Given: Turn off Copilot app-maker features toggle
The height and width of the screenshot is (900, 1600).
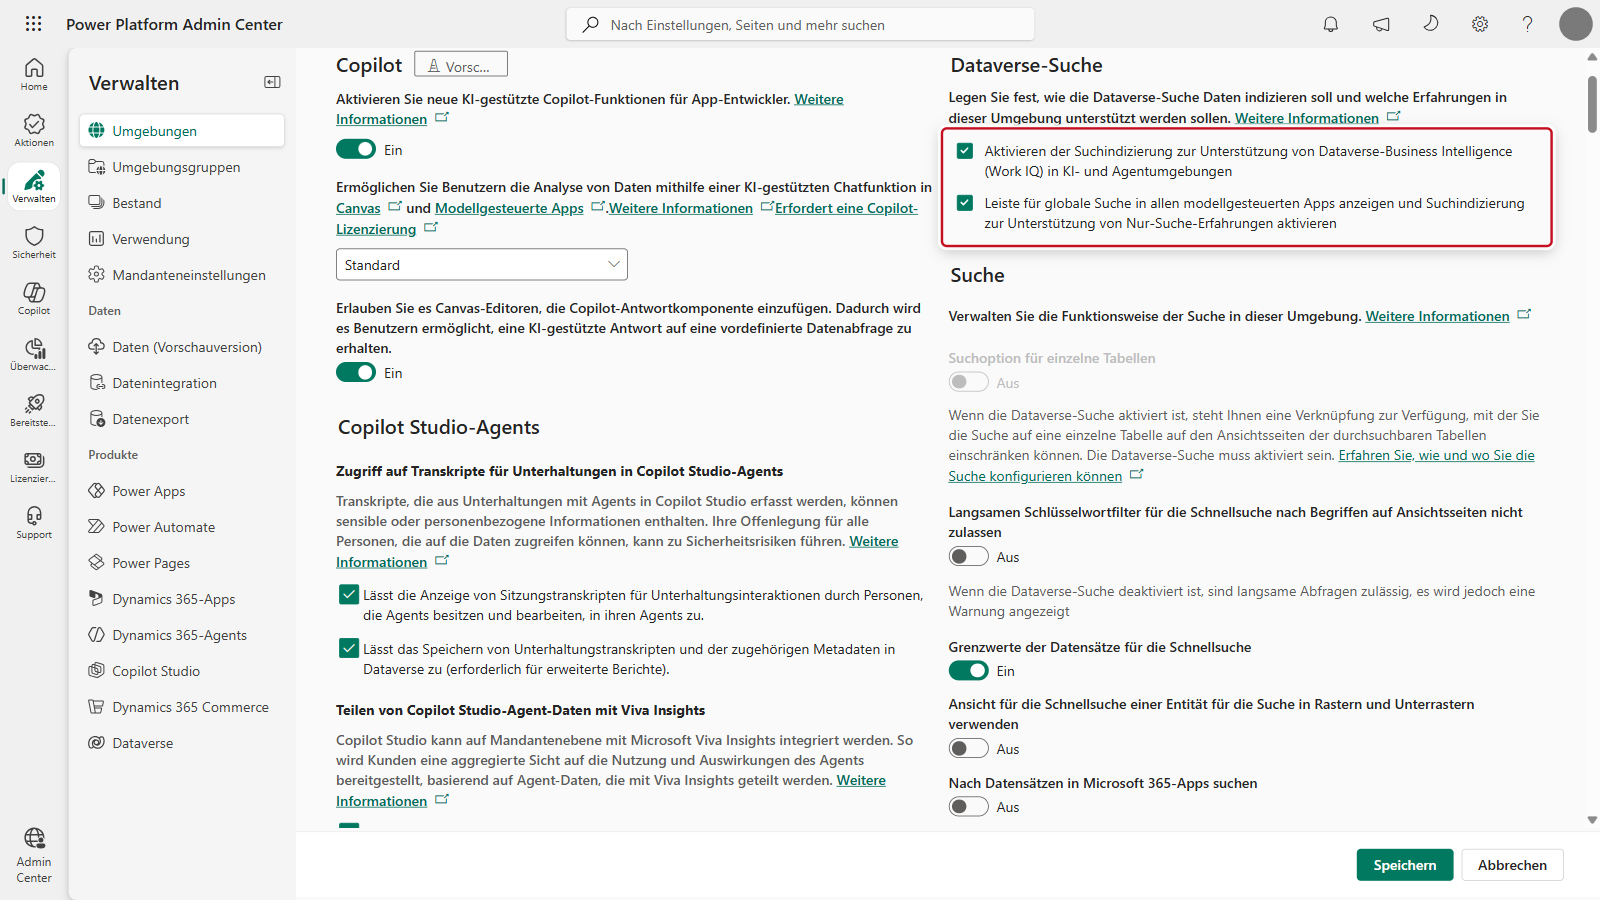Looking at the screenshot, I should coord(356,149).
